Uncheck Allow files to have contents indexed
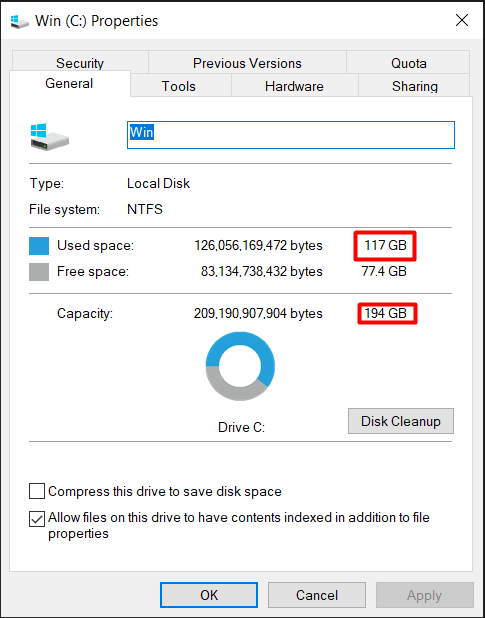Screen dimensions: 485x618 point(37,519)
